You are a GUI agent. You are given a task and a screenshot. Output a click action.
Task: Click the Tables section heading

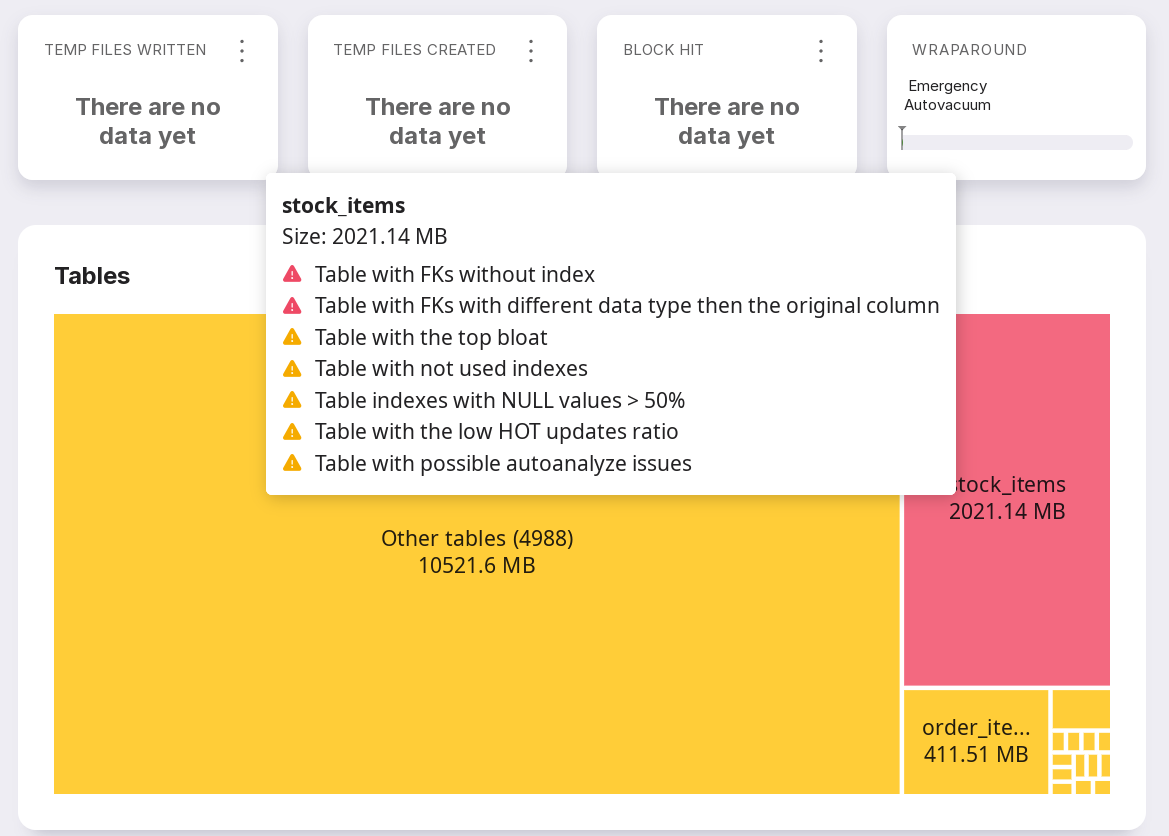tap(92, 276)
